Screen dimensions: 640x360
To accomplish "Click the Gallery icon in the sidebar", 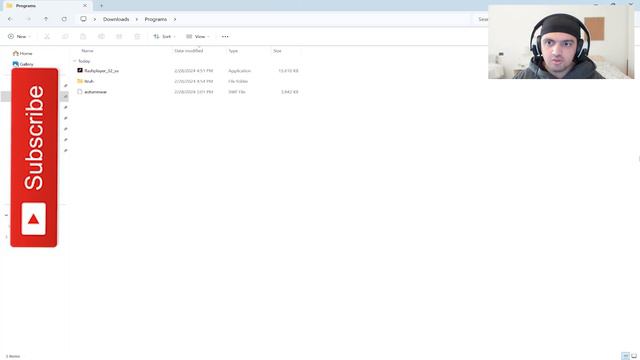I will tap(16, 64).
